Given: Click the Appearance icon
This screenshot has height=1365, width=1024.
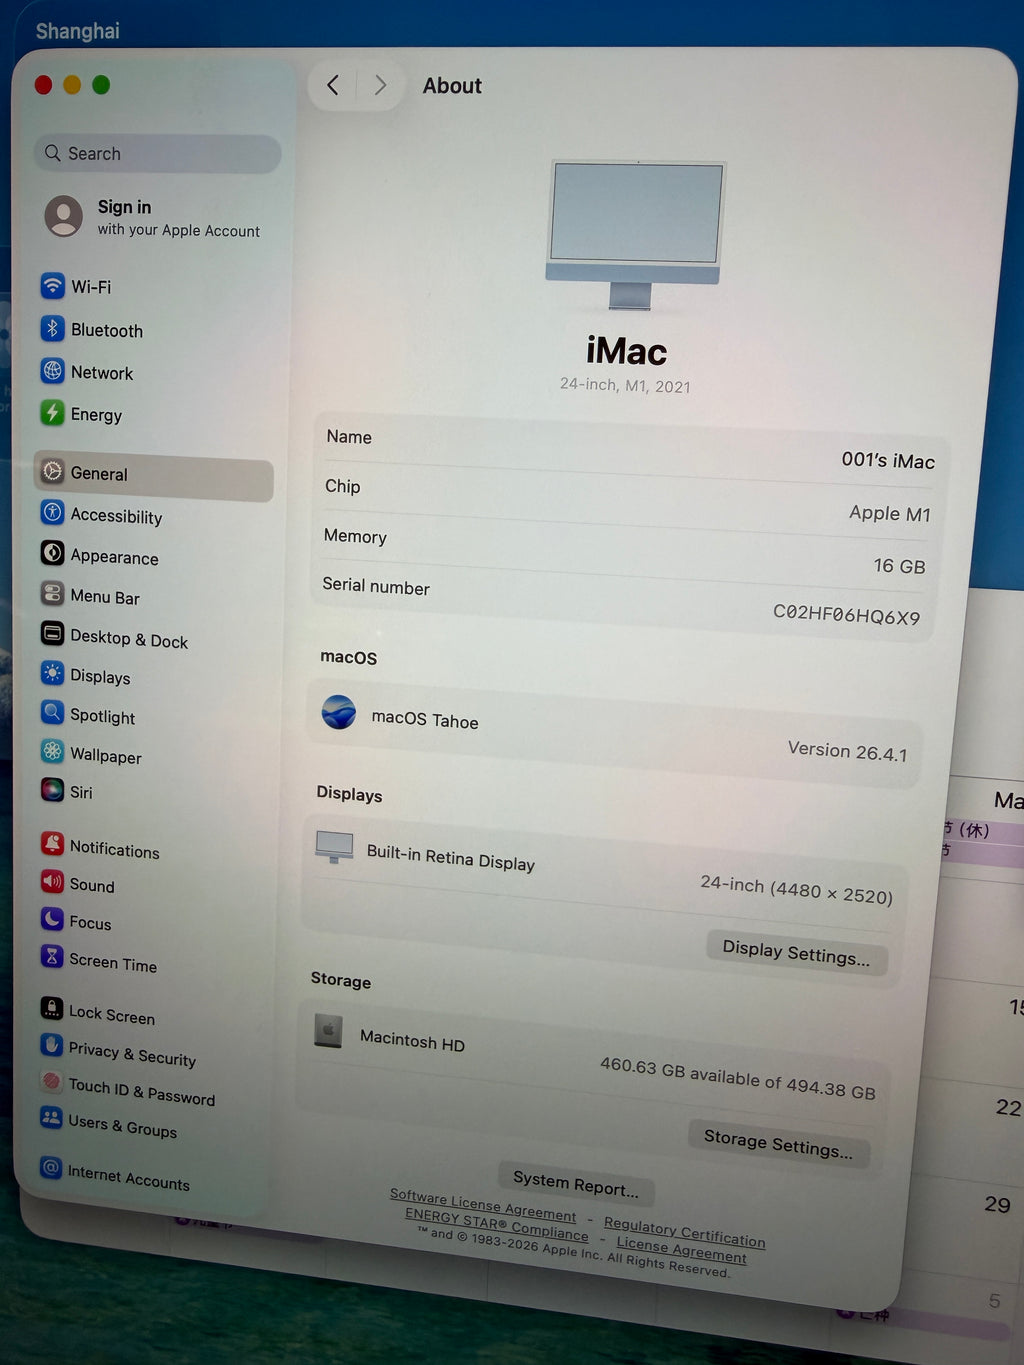Looking at the screenshot, I should pos(52,554).
